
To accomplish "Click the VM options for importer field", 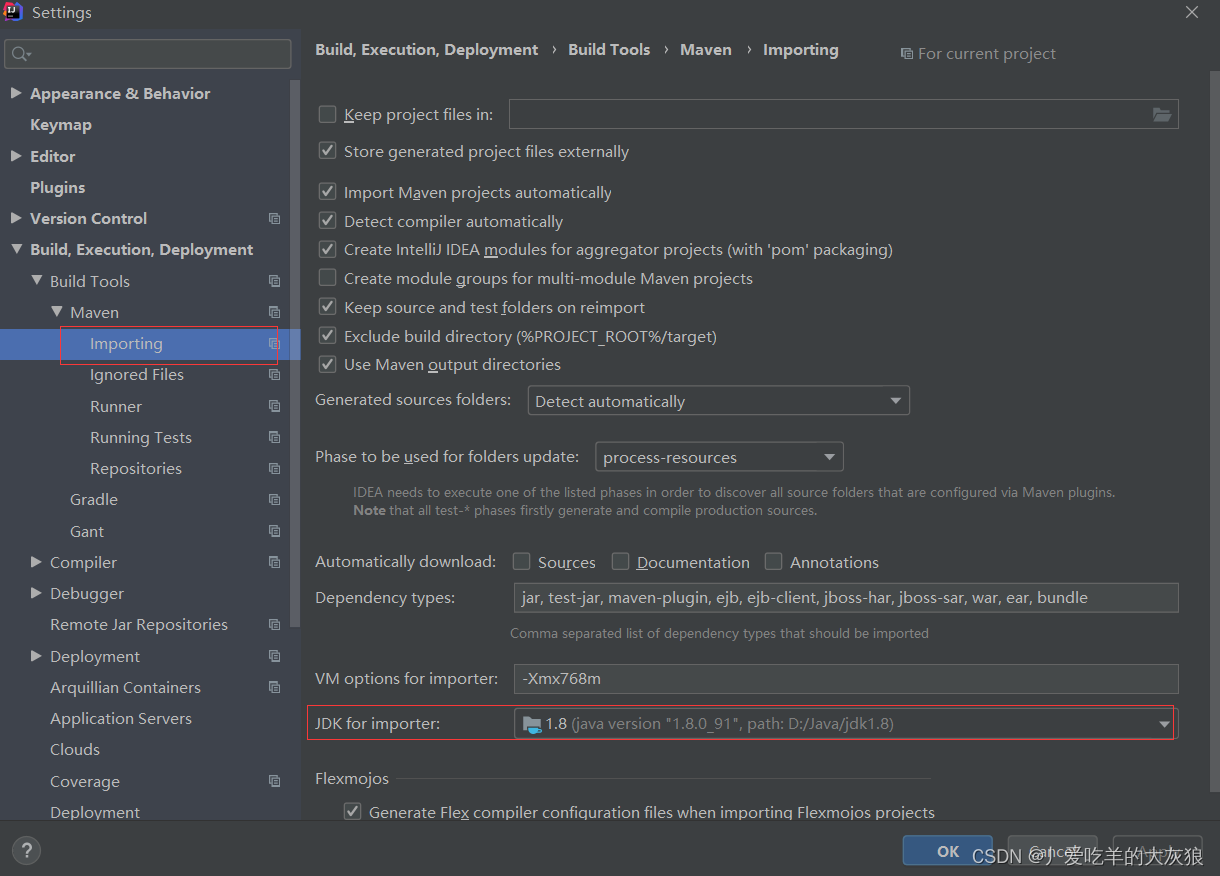I will (846, 679).
